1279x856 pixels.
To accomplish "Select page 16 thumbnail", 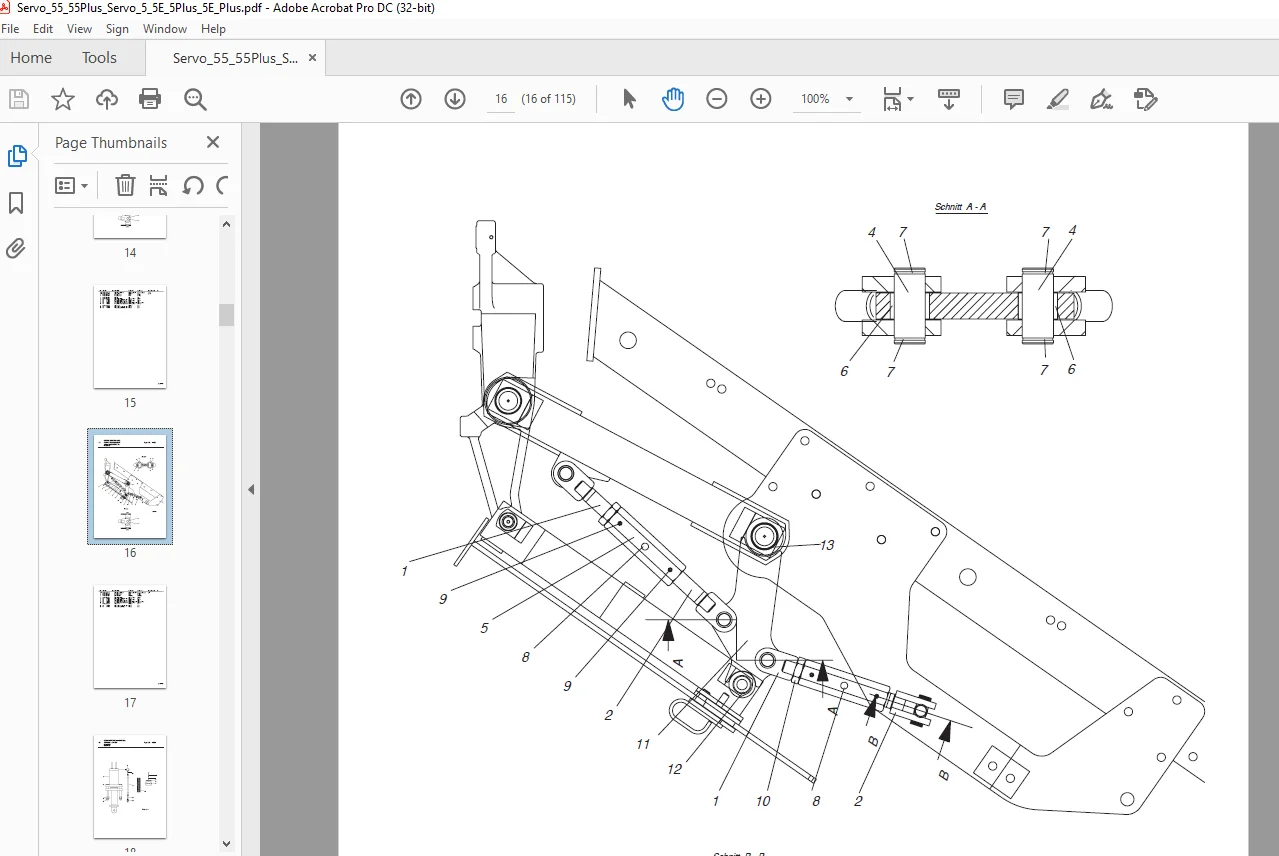I will 130,487.
